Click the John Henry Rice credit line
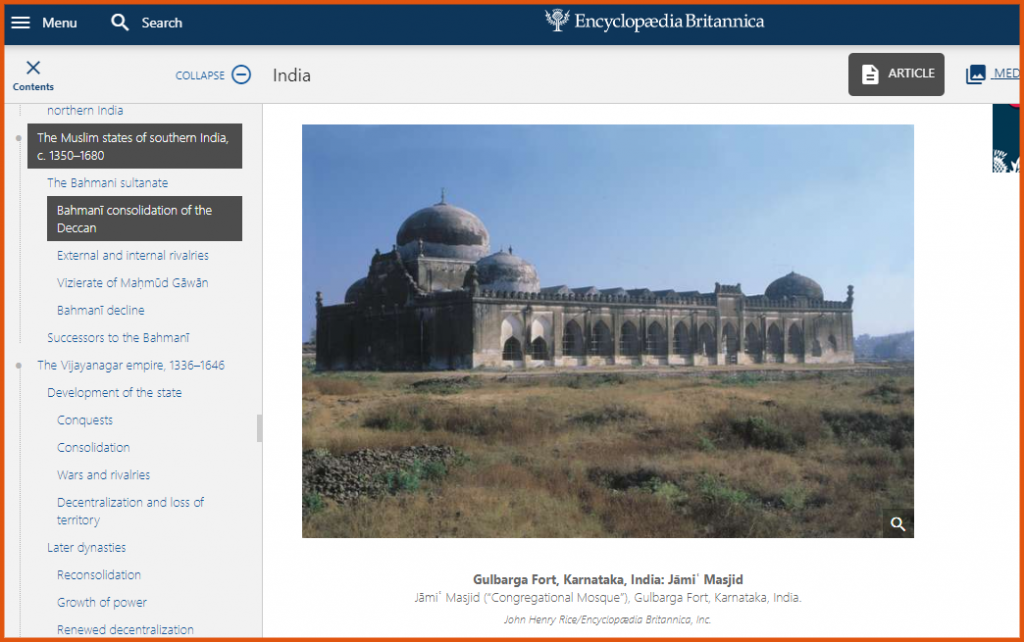Screen dimensions: 1024x642 point(607,619)
